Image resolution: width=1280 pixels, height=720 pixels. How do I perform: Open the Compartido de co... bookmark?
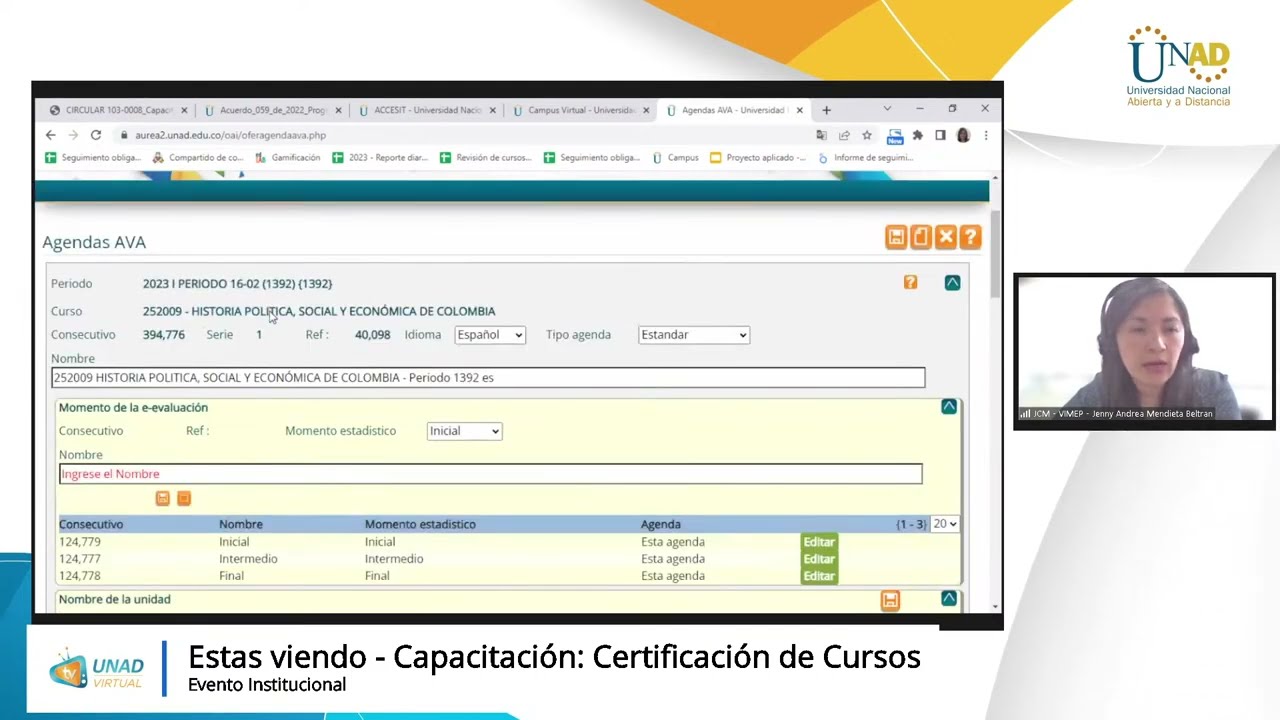click(198, 158)
